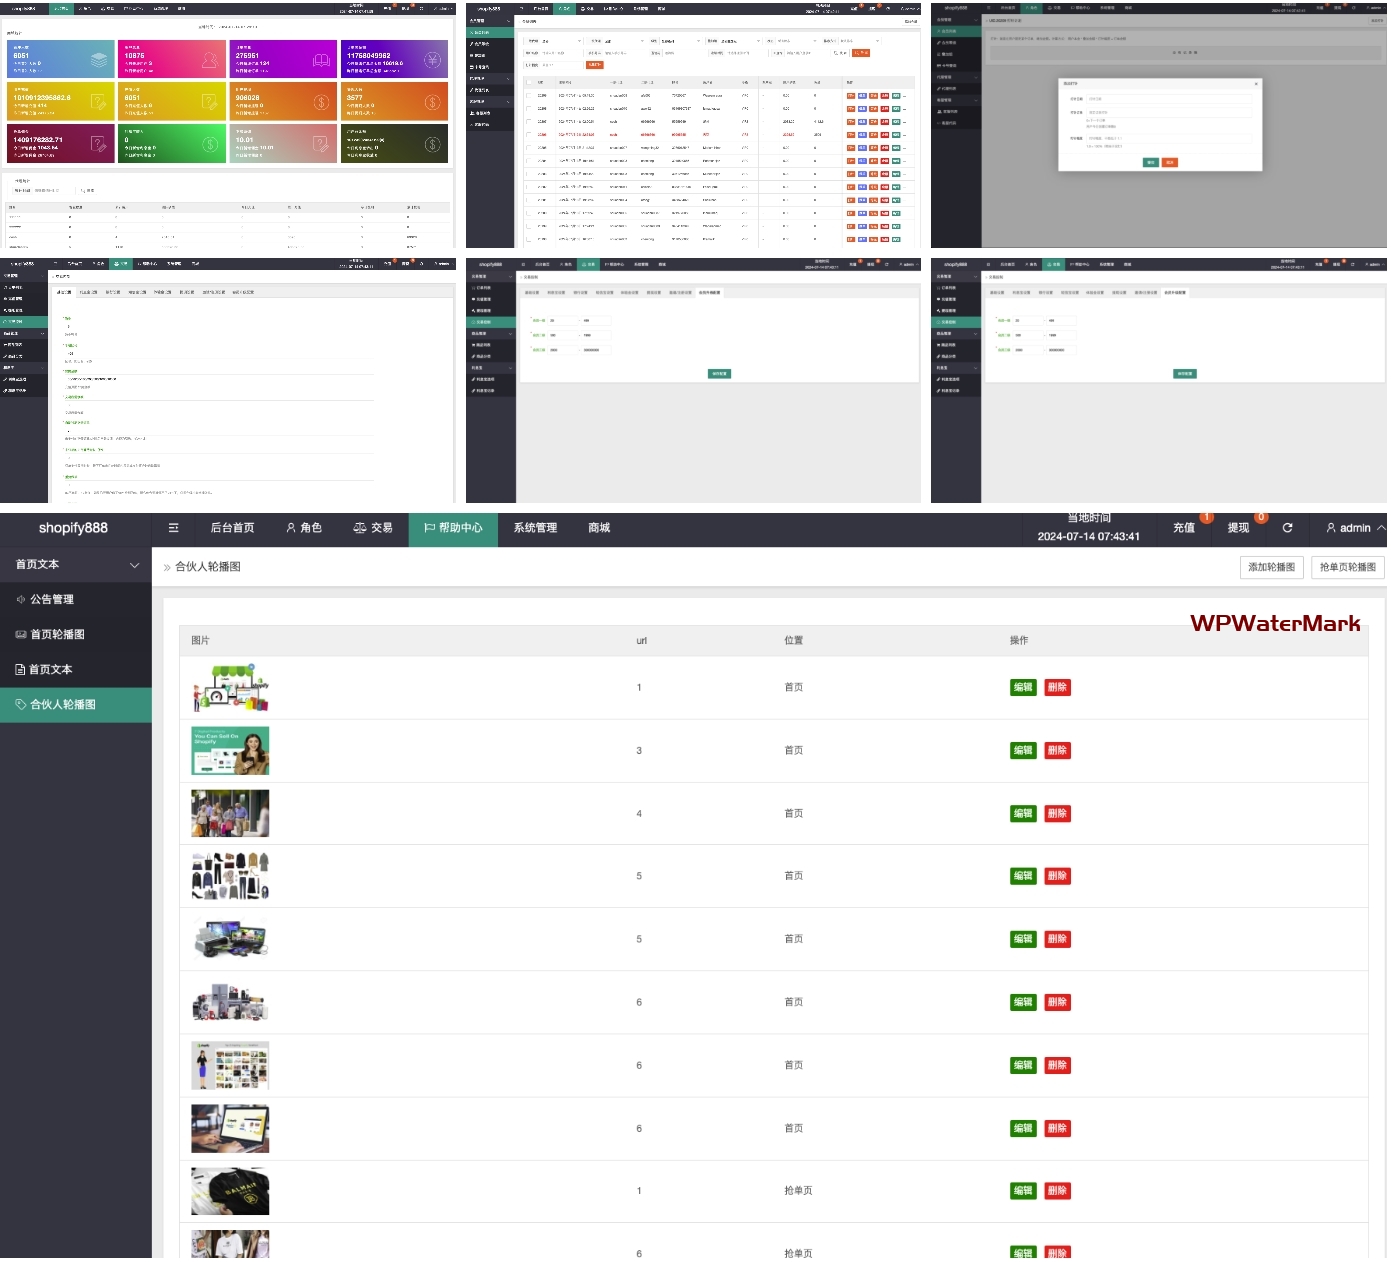1391x1262 pixels.
Task: Open the 角色 menu in the top bar
Action: click(304, 528)
